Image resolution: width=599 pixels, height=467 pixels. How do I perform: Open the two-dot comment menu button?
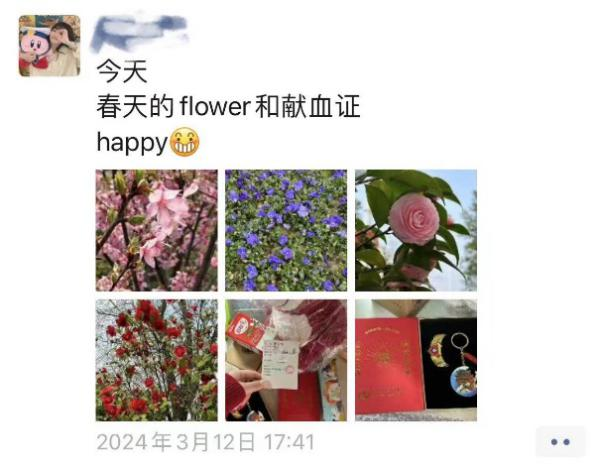pos(560,442)
